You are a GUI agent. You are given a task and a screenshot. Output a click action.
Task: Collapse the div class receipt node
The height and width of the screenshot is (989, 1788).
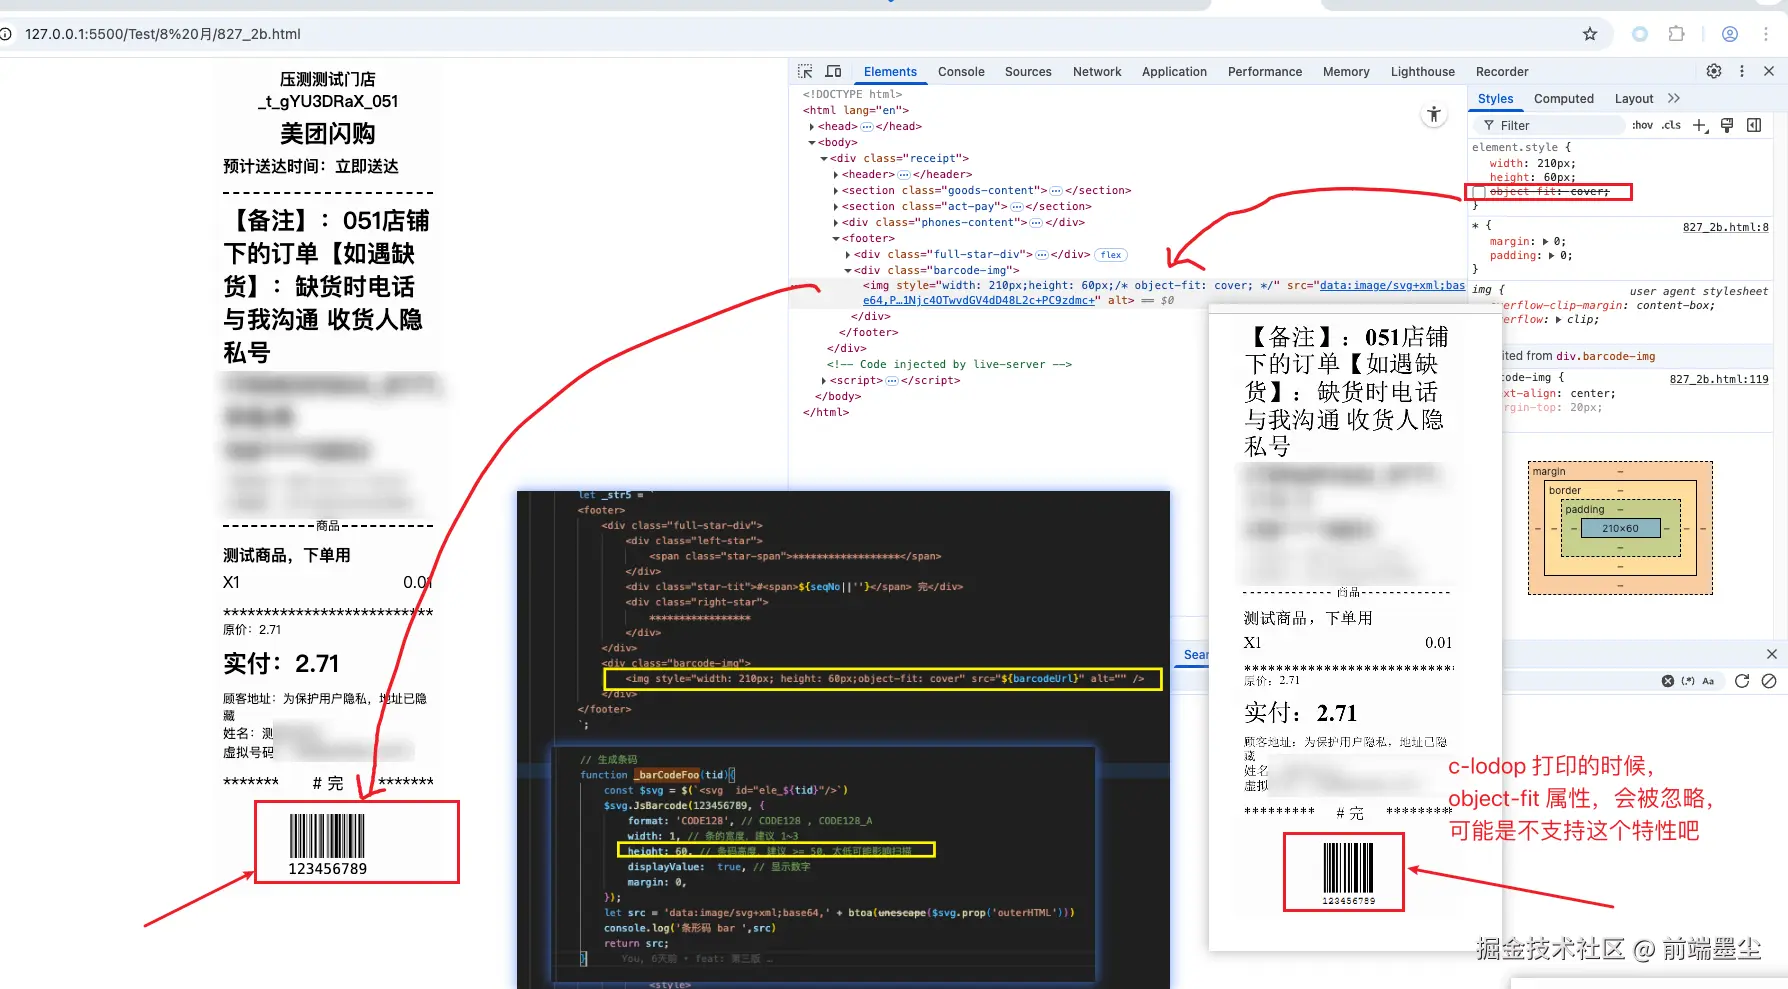point(824,159)
